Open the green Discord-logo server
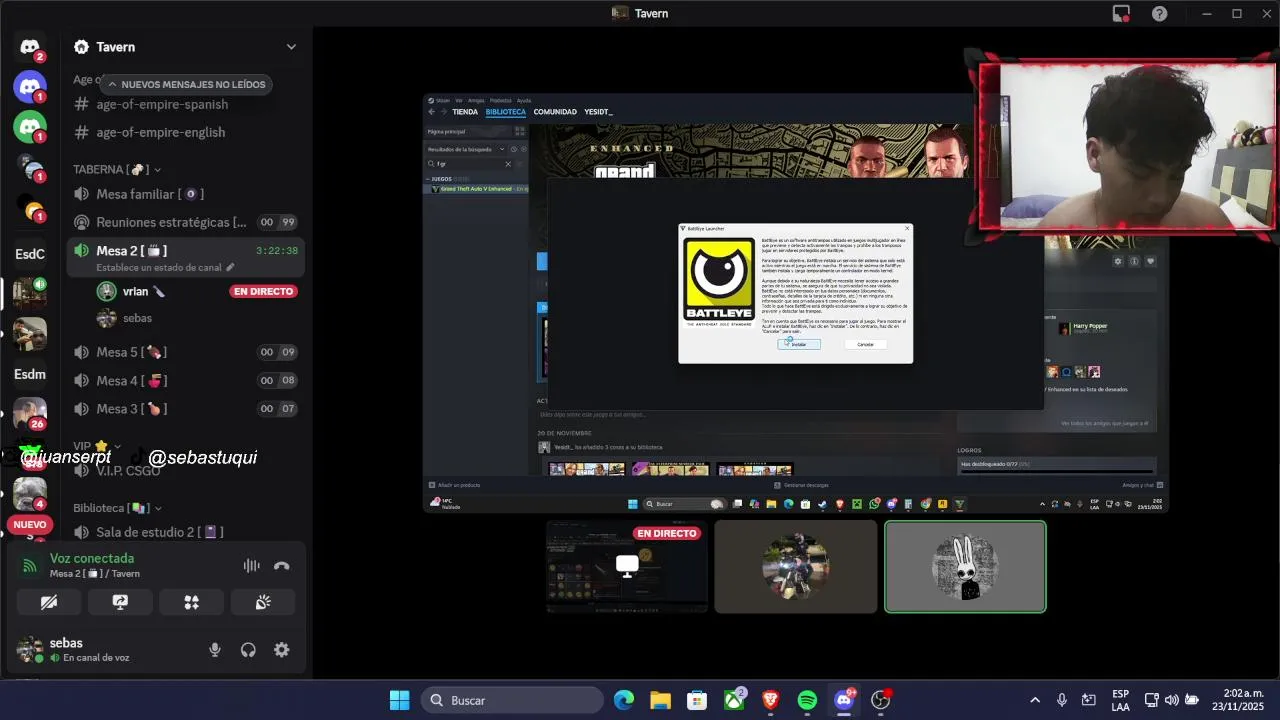The image size is (1280, 720). click(x=30, y=127)
